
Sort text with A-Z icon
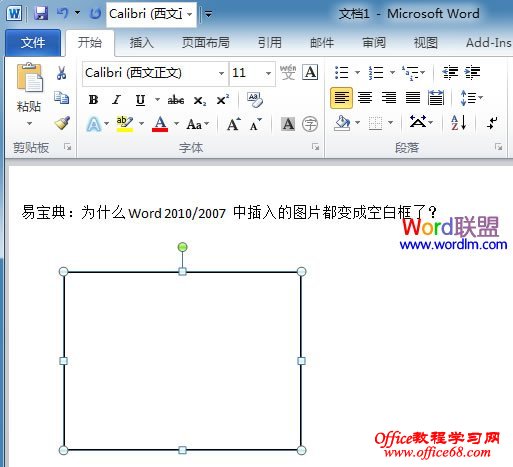click(458, 123)
